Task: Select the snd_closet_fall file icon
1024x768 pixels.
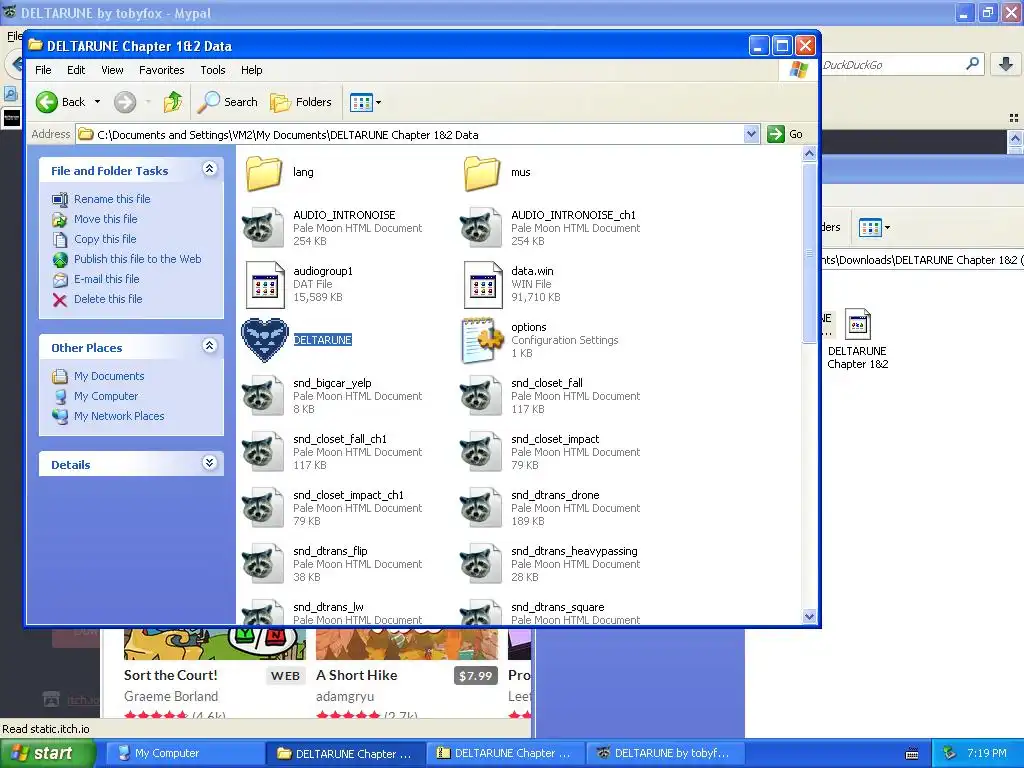Action: pyautogui.click(x=481, y=396)
